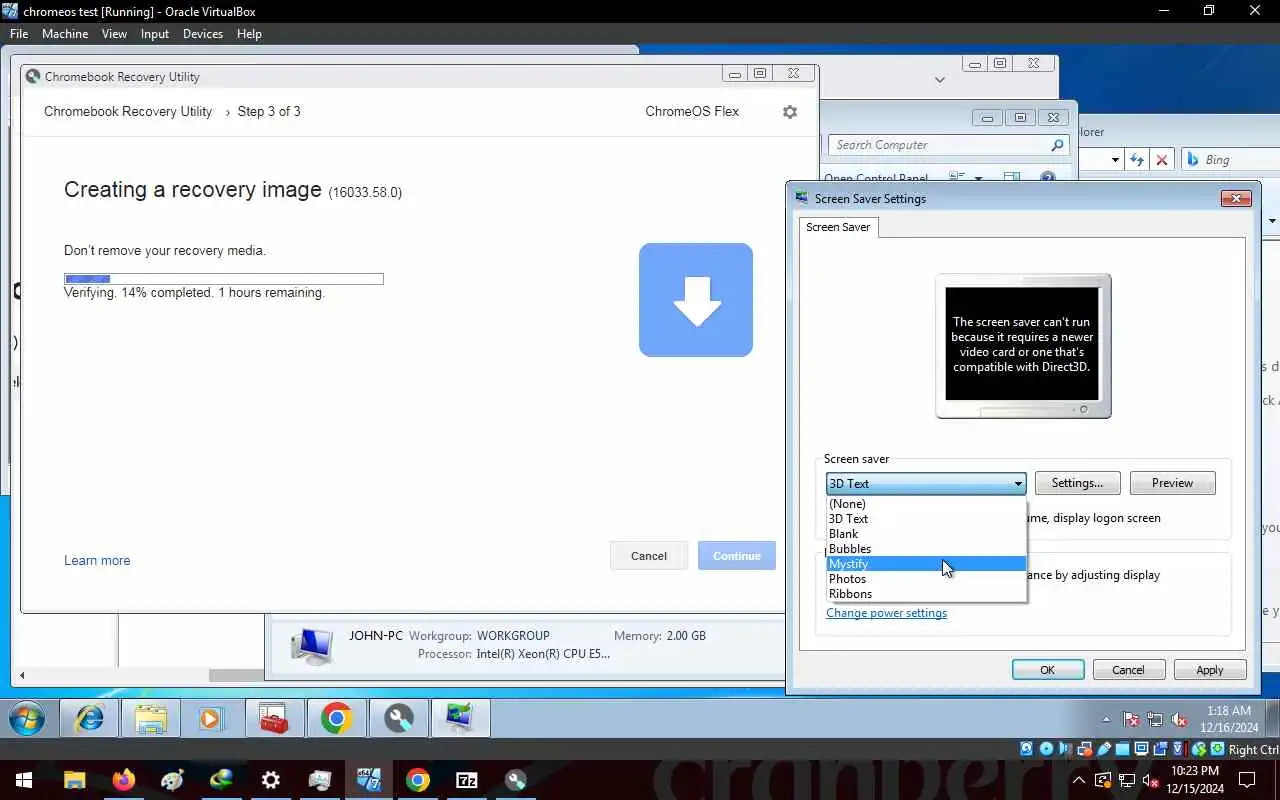The image size is (1280, 800).
Task: Open VirtualBox View menu
Action: (114, 34)
